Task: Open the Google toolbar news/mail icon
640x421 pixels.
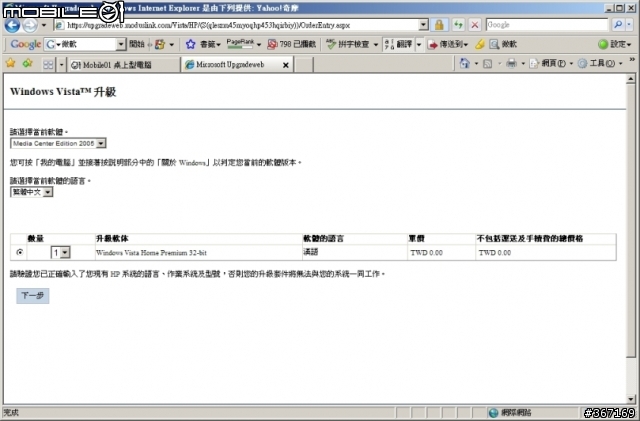Action: coord(160,44)
